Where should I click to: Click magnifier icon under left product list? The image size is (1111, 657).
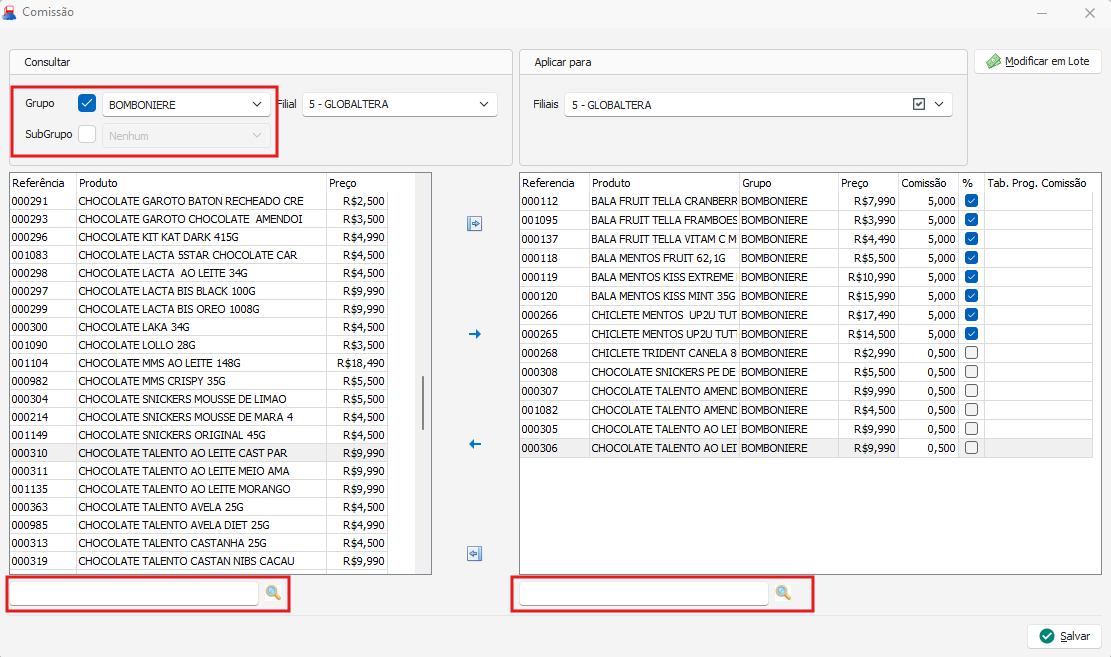273,594
